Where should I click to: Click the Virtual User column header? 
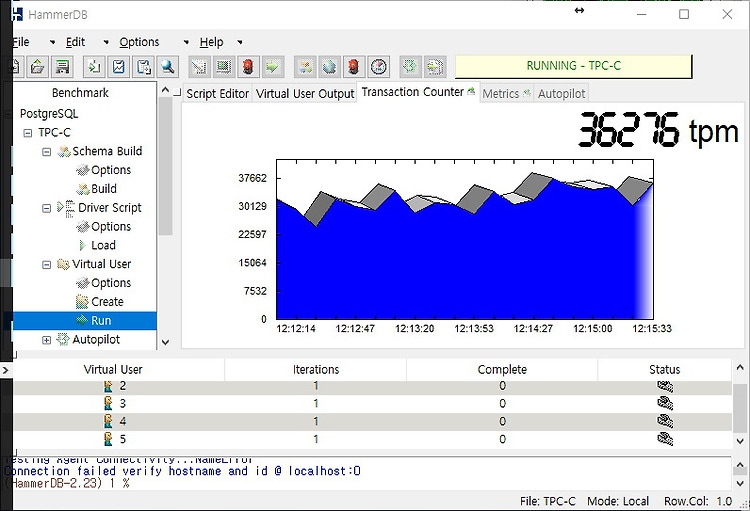pyautogui.click(x=113, y=369)
